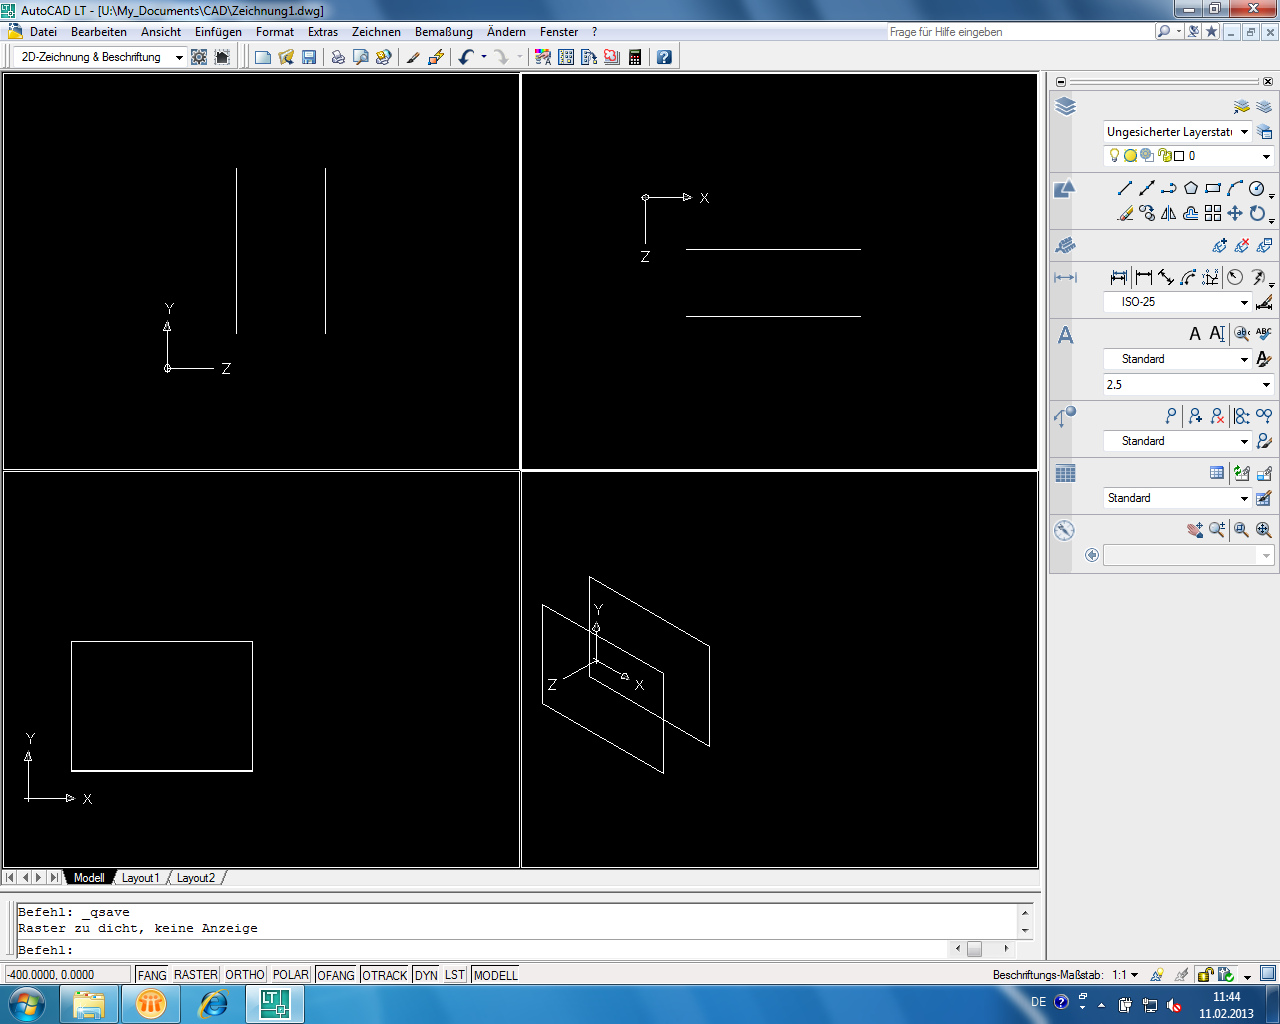Screen dimensions: 1280x1024
Task: Open the text style Standard dropdown
Action: coord(1177,359)
